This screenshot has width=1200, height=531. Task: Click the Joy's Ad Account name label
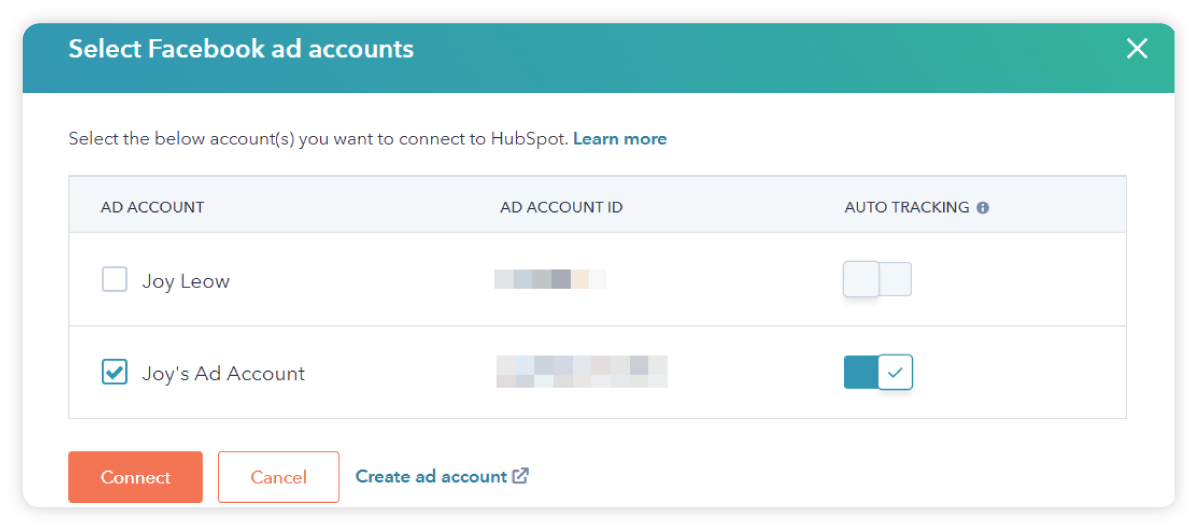pyautogui.click(x=223, y=374)
